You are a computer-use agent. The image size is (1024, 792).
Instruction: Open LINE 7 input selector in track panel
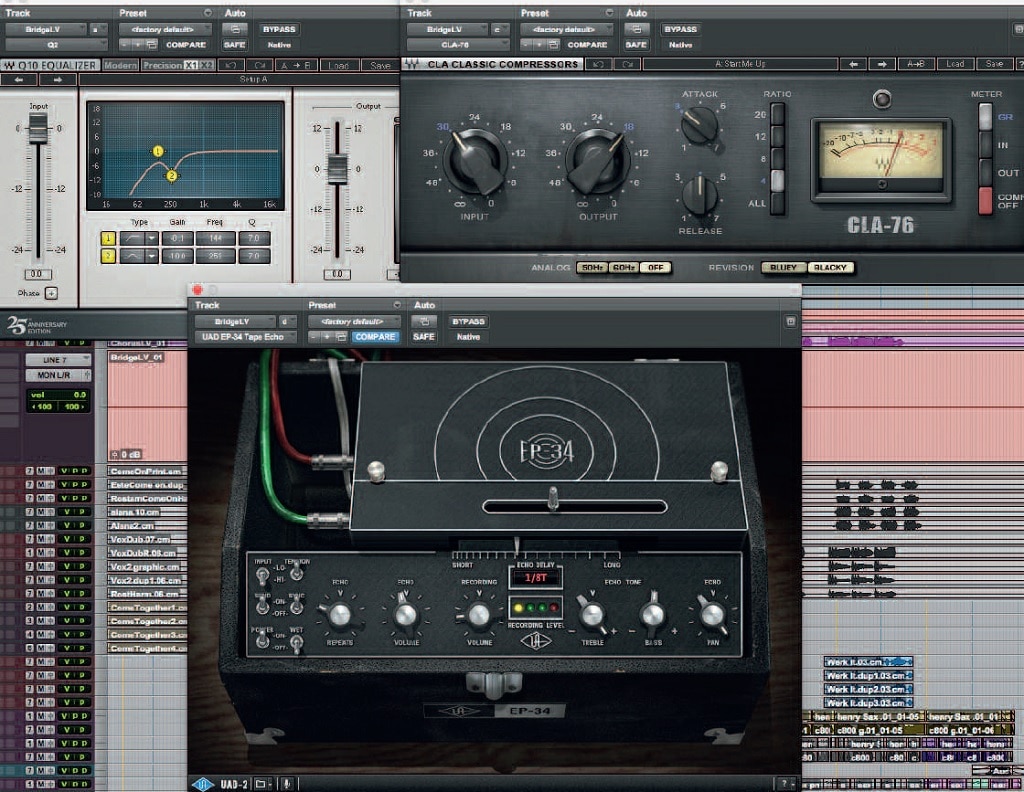point(57,360)
